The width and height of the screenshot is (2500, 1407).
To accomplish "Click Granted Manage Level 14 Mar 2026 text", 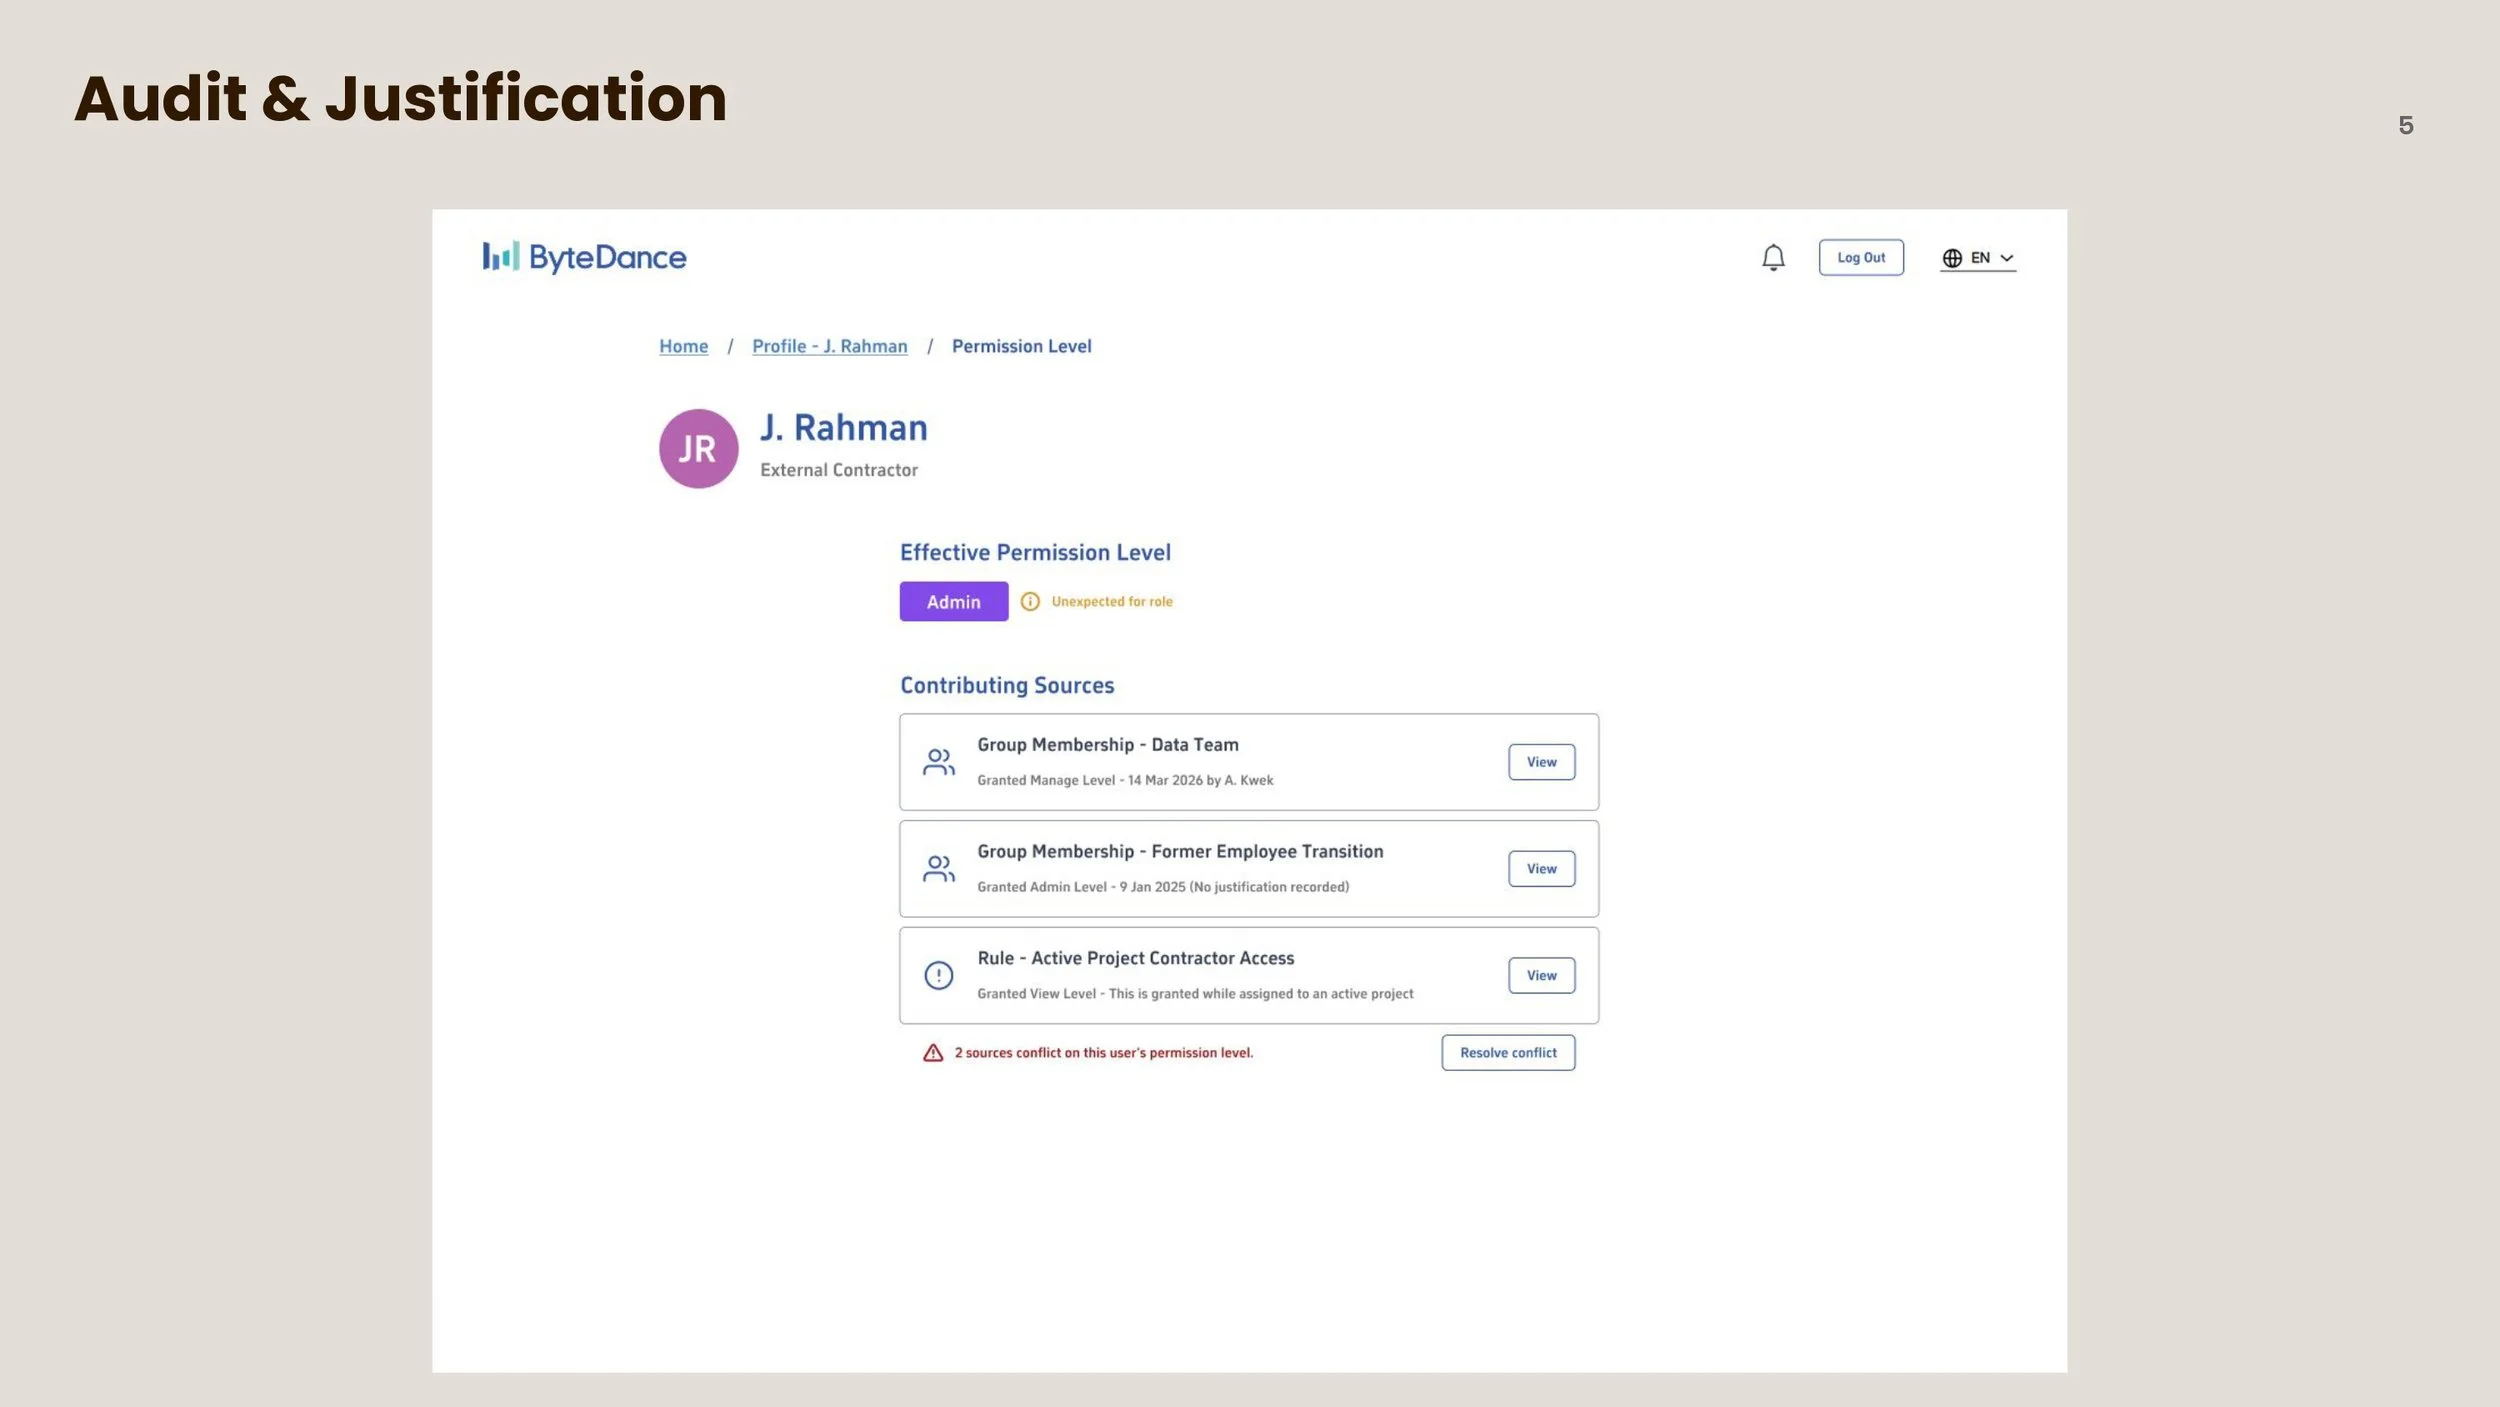I will click(1125, 780).
